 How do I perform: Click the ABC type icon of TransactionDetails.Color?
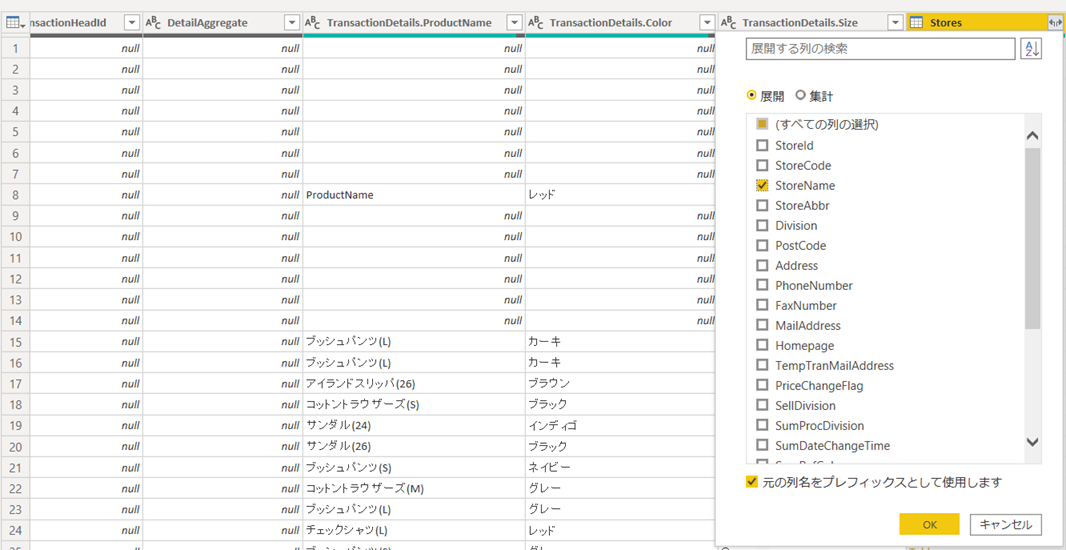(x=536, y=23)
